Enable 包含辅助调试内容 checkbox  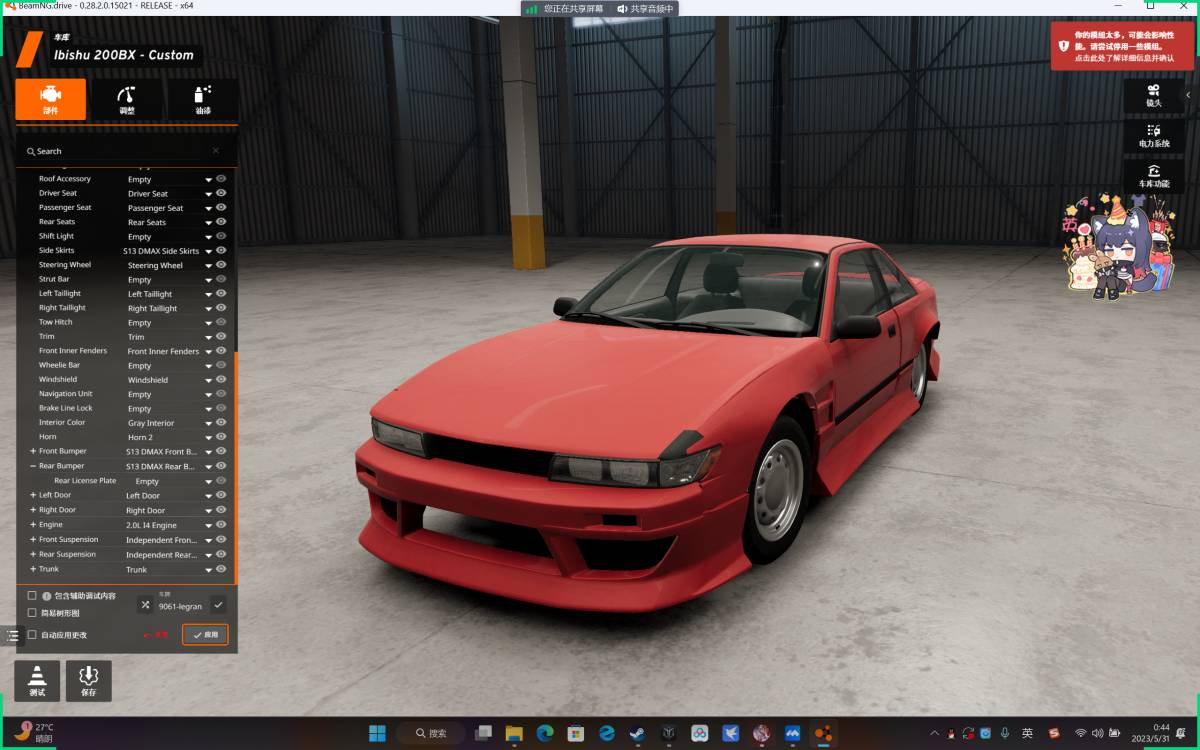pyautogui.click(x=32, y=596)
